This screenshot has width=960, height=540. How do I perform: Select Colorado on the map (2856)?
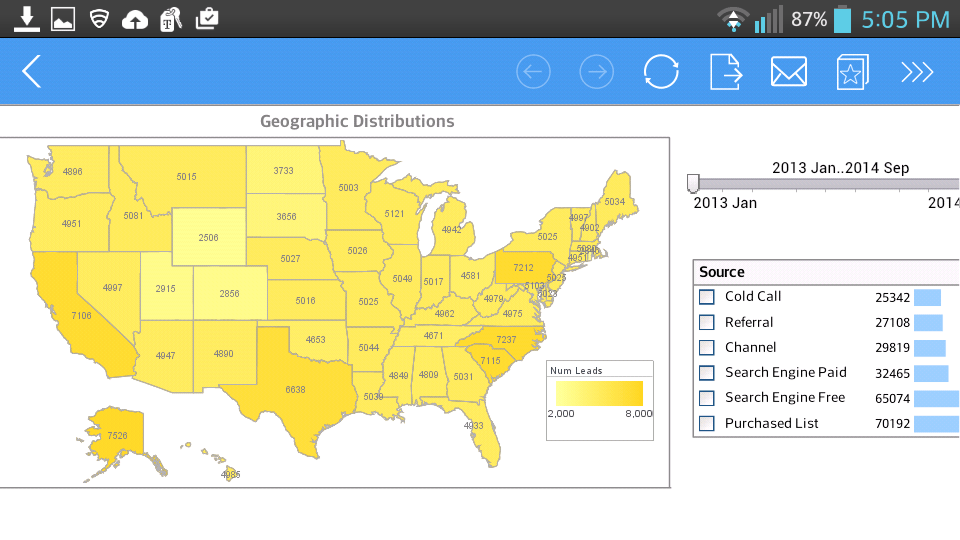(230, 293)
